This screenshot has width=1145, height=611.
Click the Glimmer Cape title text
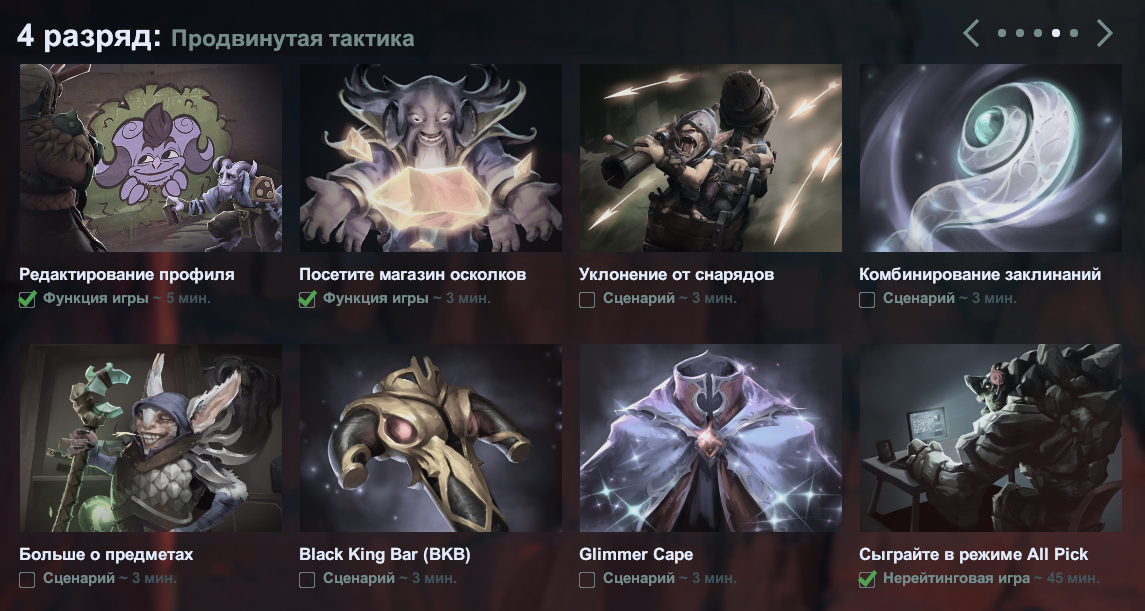pos(636,555)
